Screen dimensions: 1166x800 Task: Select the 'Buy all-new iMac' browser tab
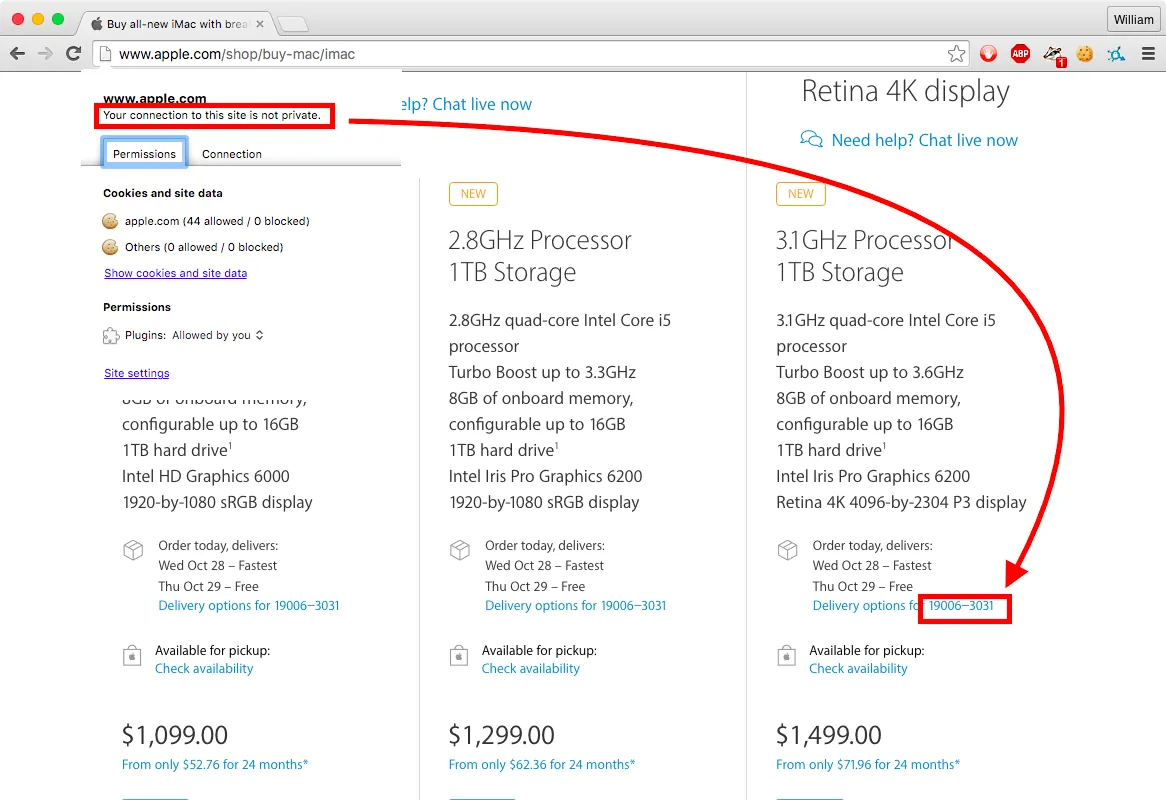176,24
